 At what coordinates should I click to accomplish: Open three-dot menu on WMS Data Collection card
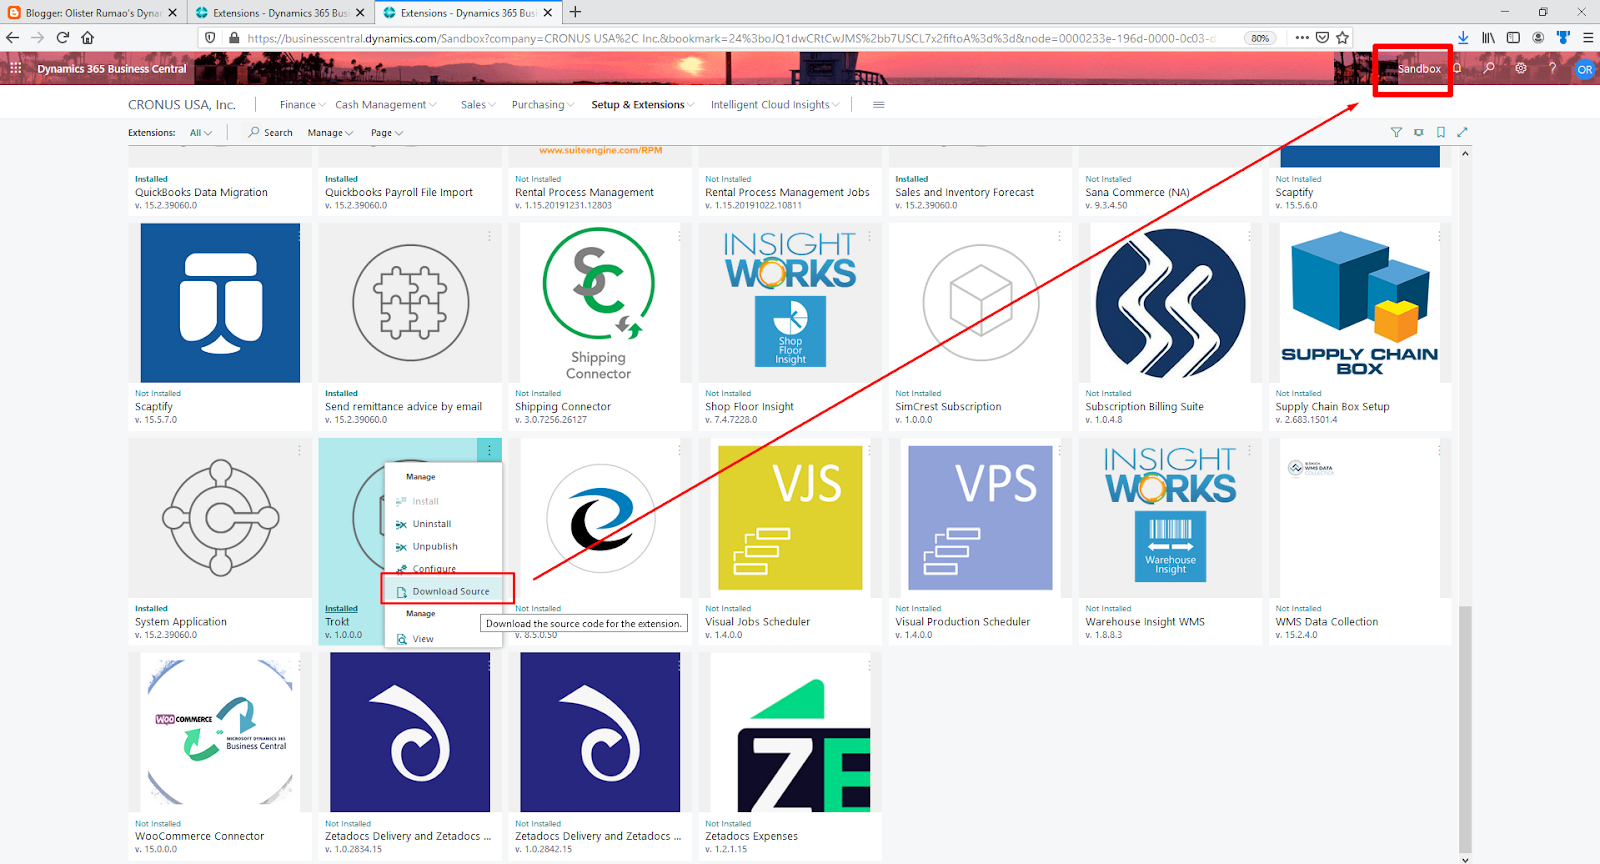click(x=1439, y=451)
